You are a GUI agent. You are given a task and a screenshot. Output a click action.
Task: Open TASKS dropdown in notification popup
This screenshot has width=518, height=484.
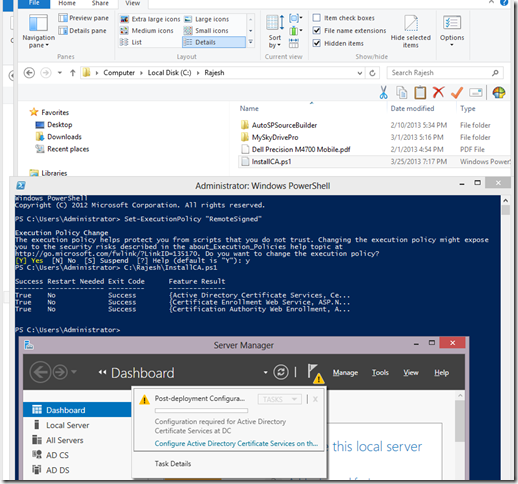[279, 399]
